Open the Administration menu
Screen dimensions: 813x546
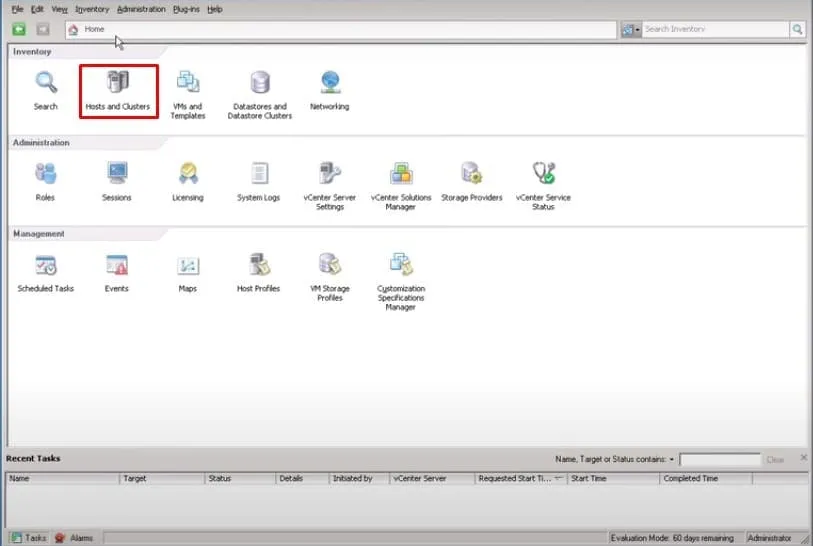point(141,9)
